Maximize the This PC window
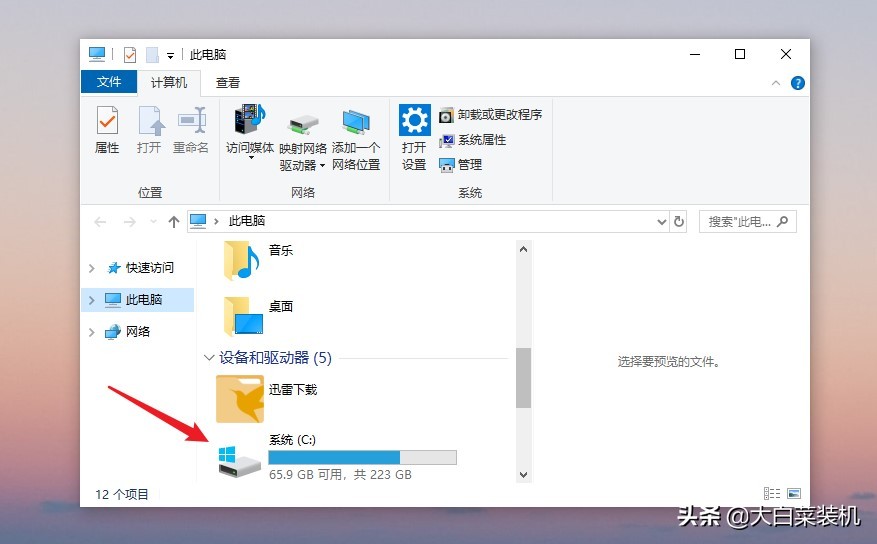 pyautogui.click(x=740, y=54)
